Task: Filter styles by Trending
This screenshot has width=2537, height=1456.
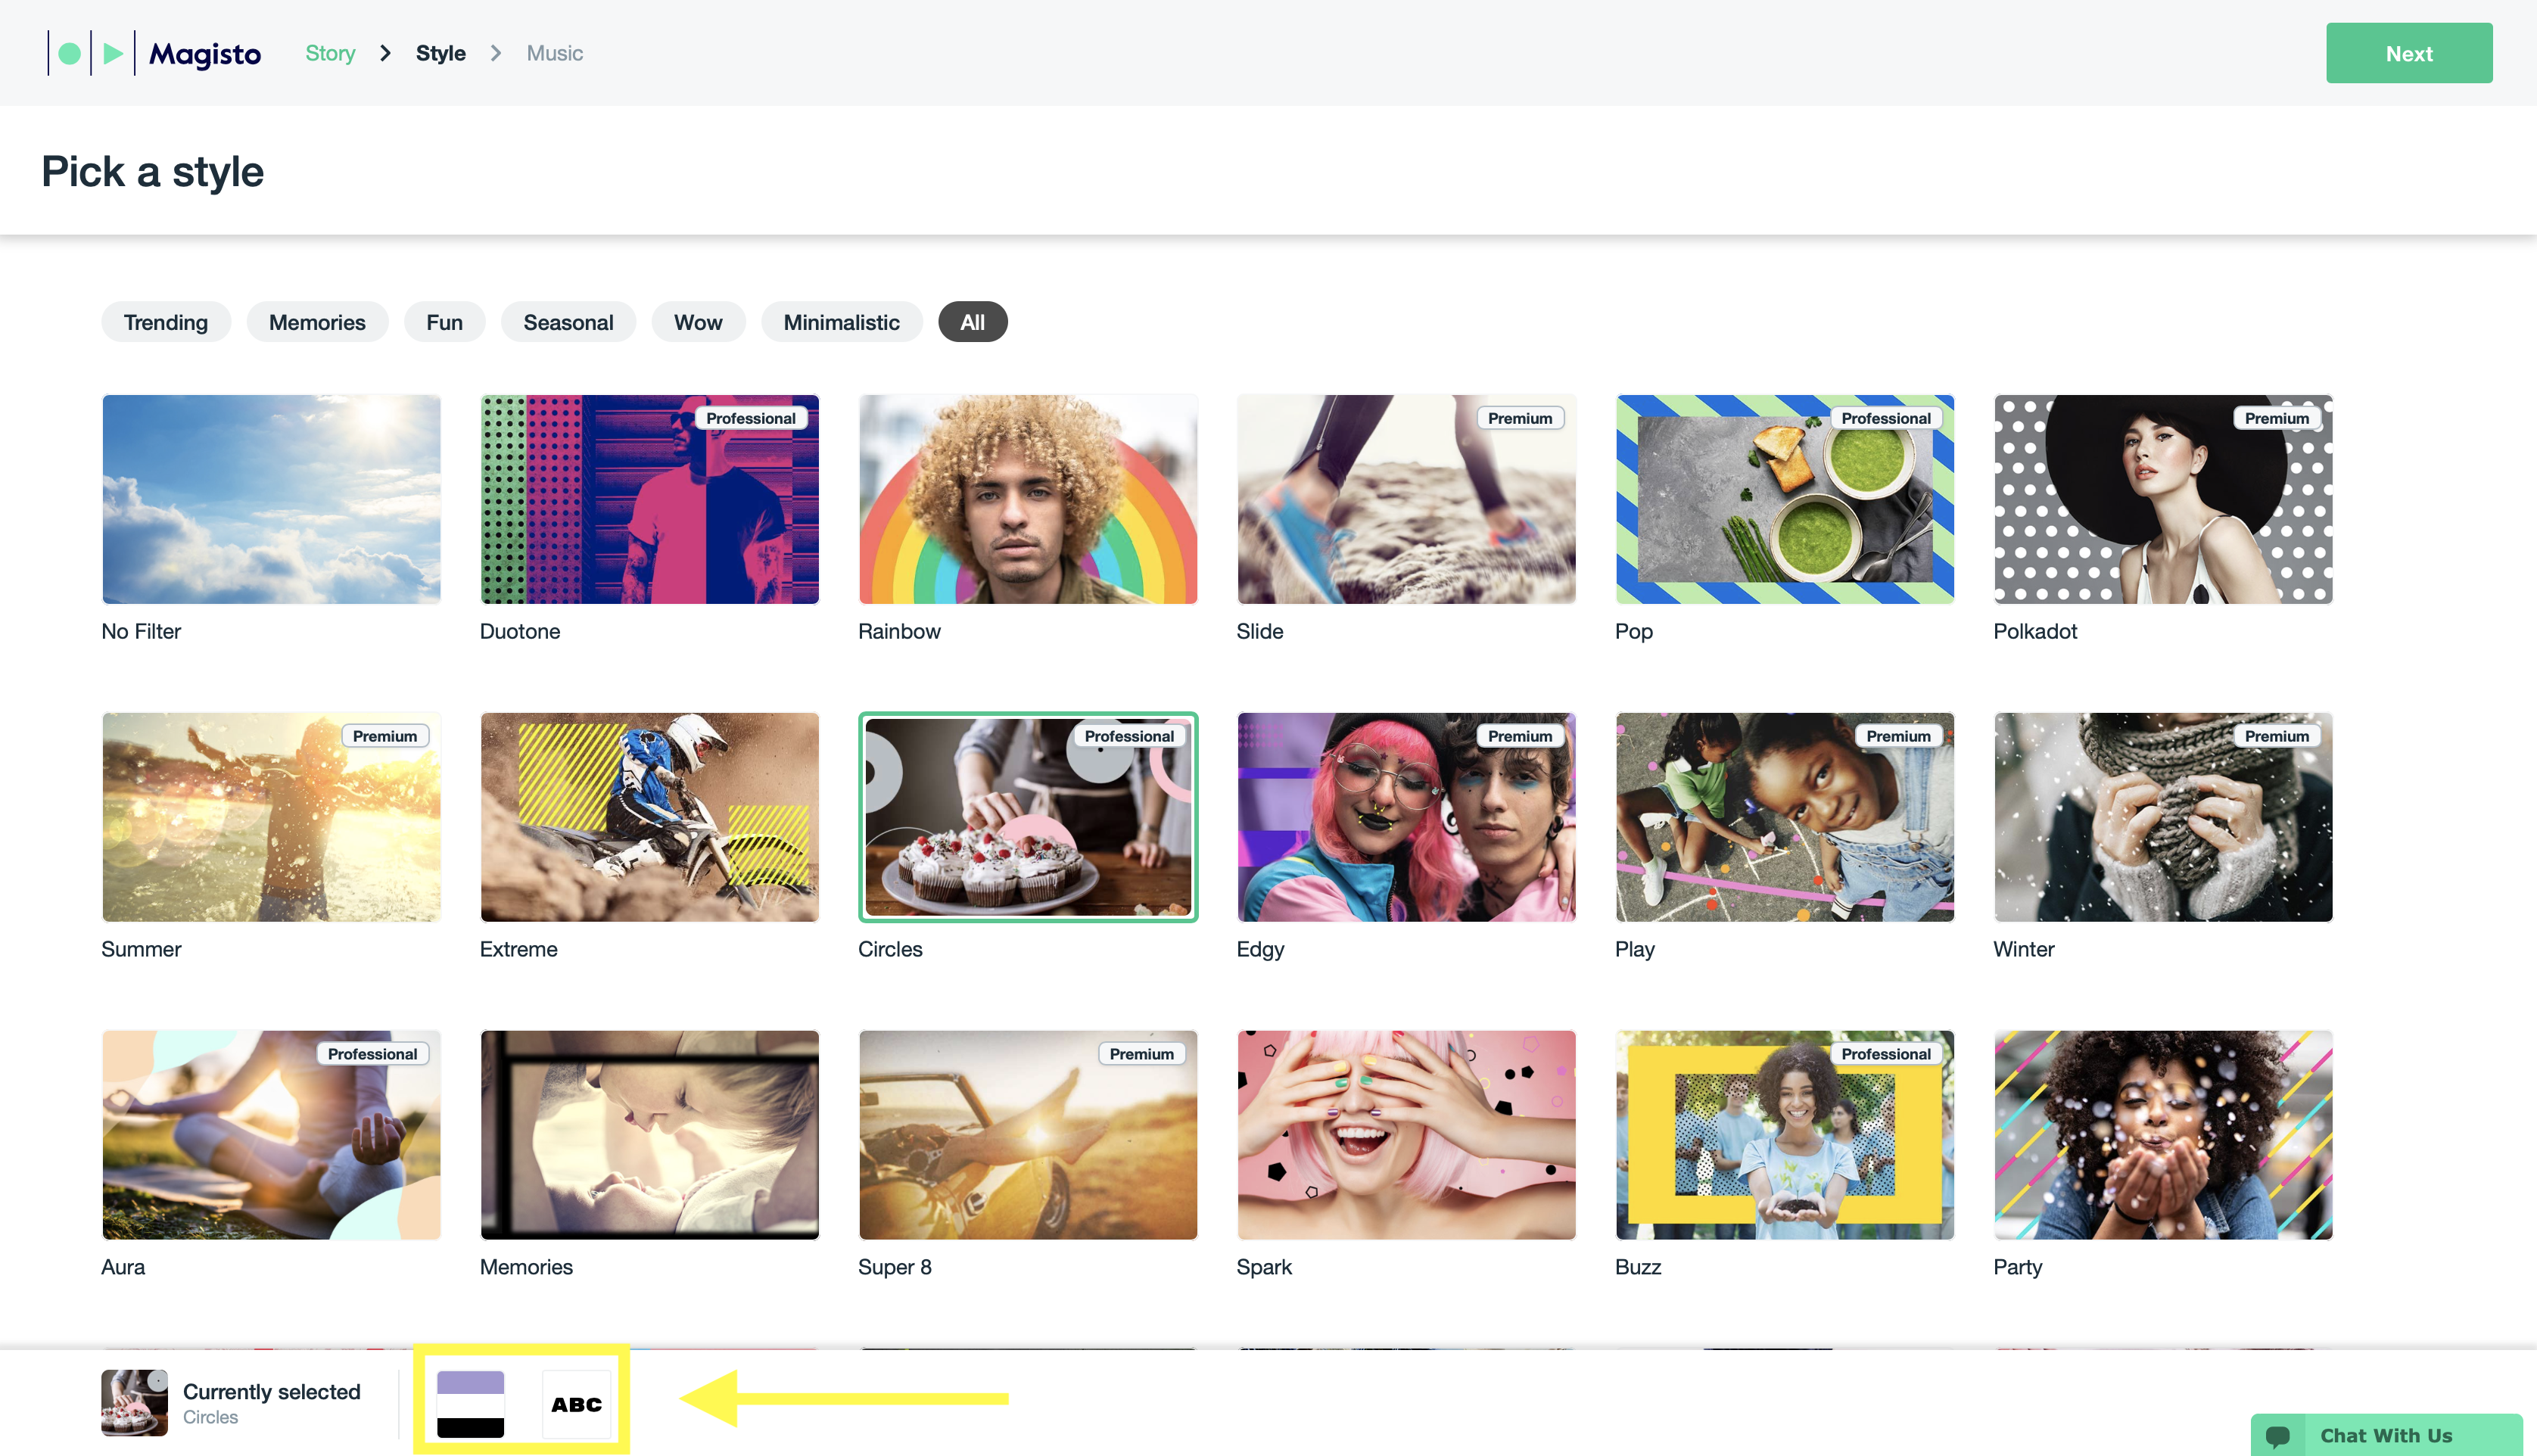Action: tap(166, 322)
